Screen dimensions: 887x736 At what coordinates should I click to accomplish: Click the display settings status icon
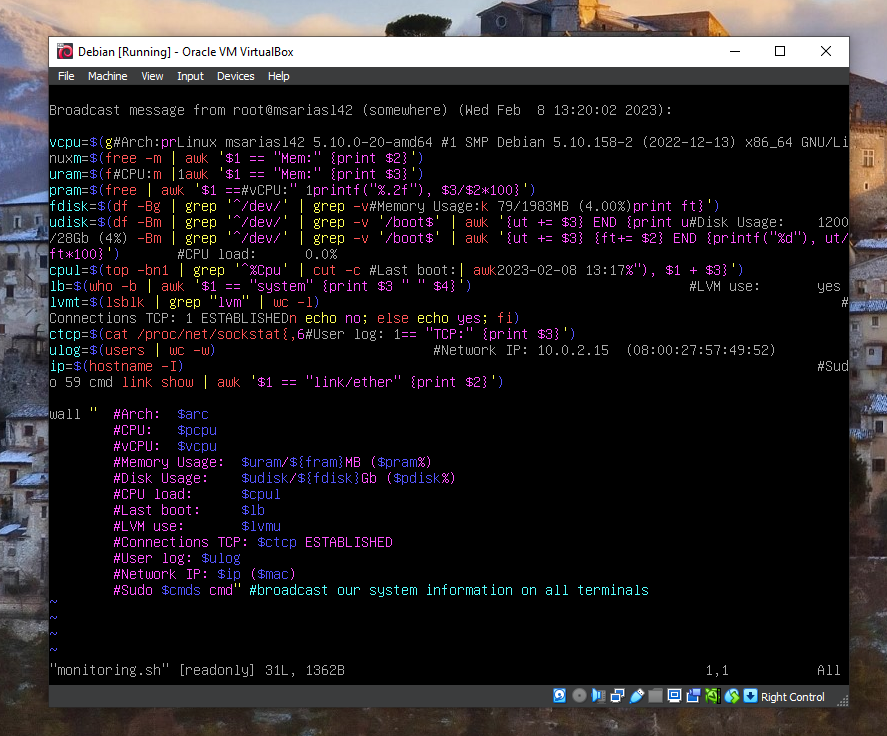(674, 696)
